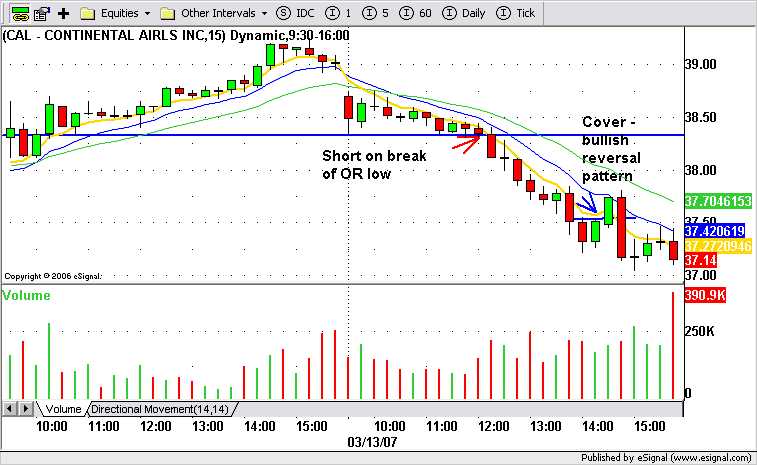Screen dimensions: 757x465
Task: Click the blue 37.420619 price label
Action: [x=715, y=231]
